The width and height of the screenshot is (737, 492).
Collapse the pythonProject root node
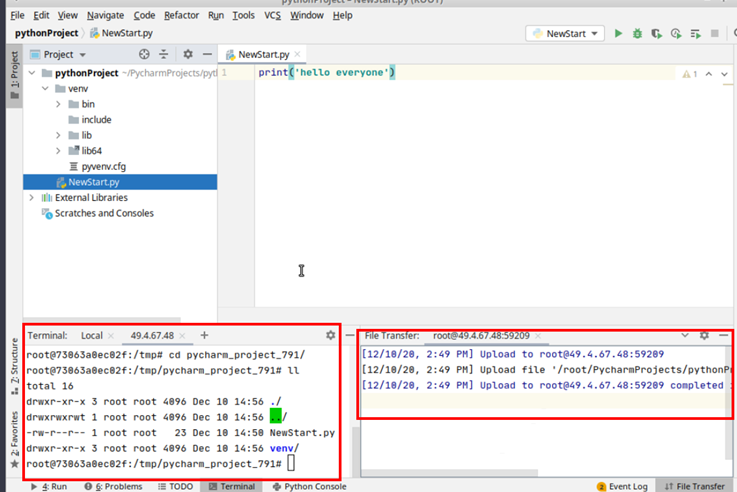click(32, 73)
